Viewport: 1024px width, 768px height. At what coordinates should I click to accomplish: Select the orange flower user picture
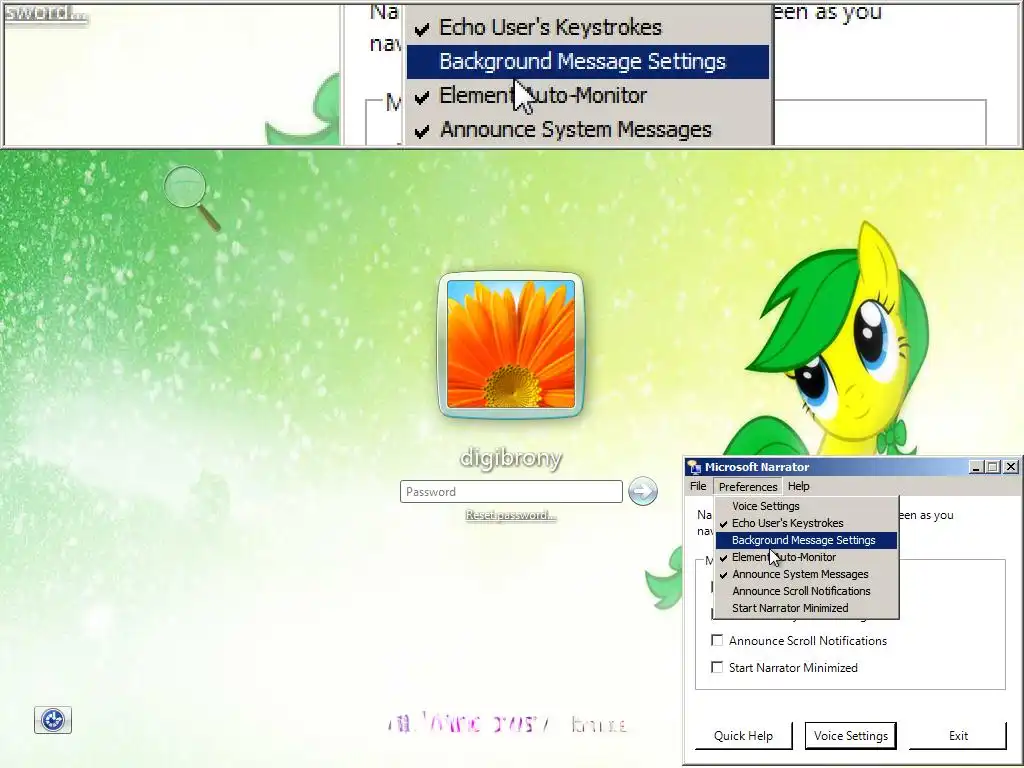(x=511, y=344)
